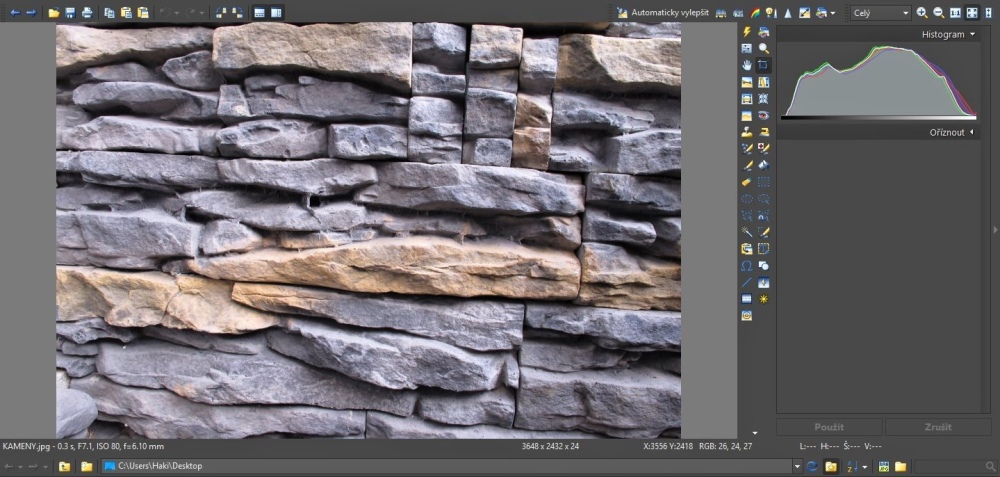Click the Zrušit button
The width and height of the screenshot is (1000, 477).
tap(938, 427)
